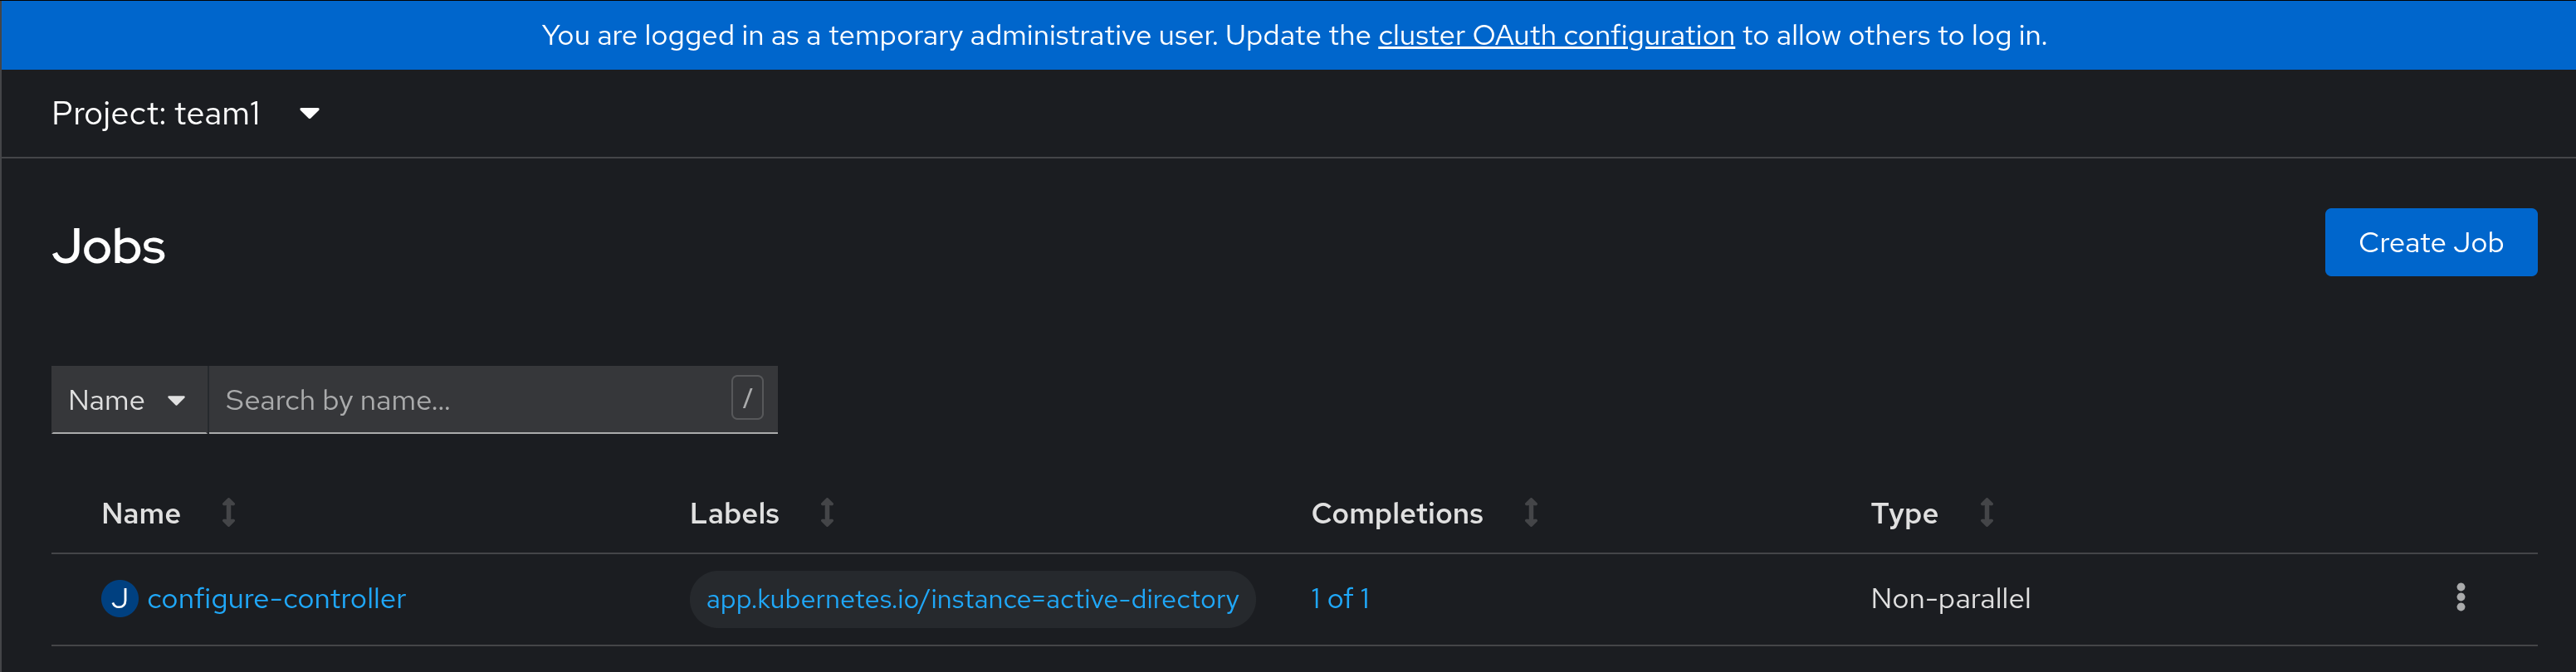Expand the Project: team1 selector
This screenshot has width=2576, height=672.
point(187,114)
